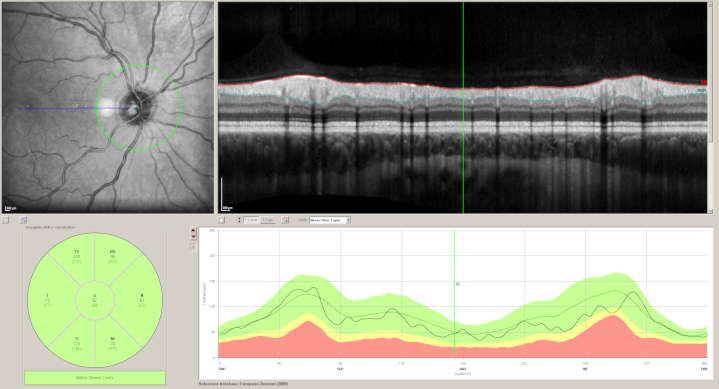
Task: Select the T sector in the RNFL pie chart
Action: click(48, 300)
